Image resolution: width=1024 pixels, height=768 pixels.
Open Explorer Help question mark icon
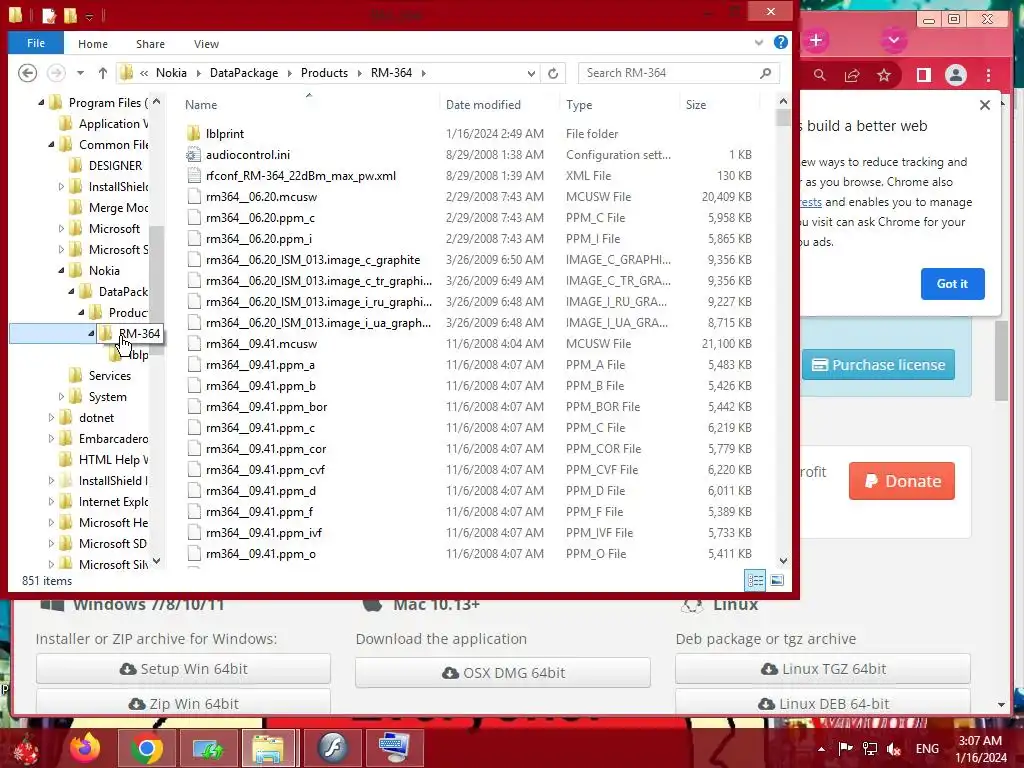coord(780,42)
